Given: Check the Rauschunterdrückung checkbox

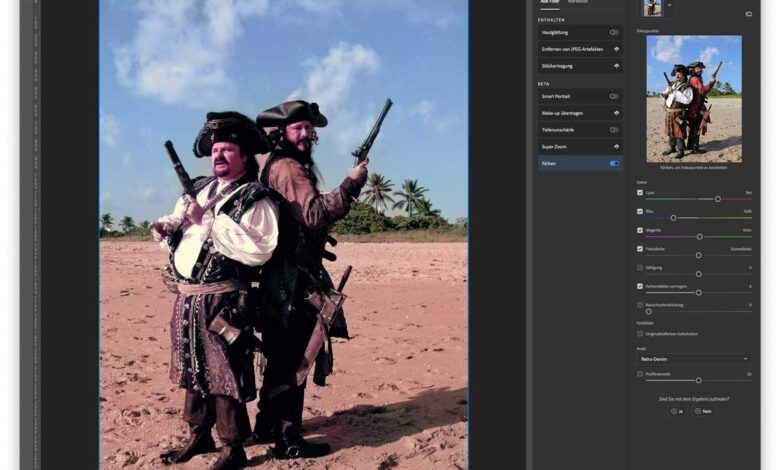Looking at the screenshot, I should (640, 305).
